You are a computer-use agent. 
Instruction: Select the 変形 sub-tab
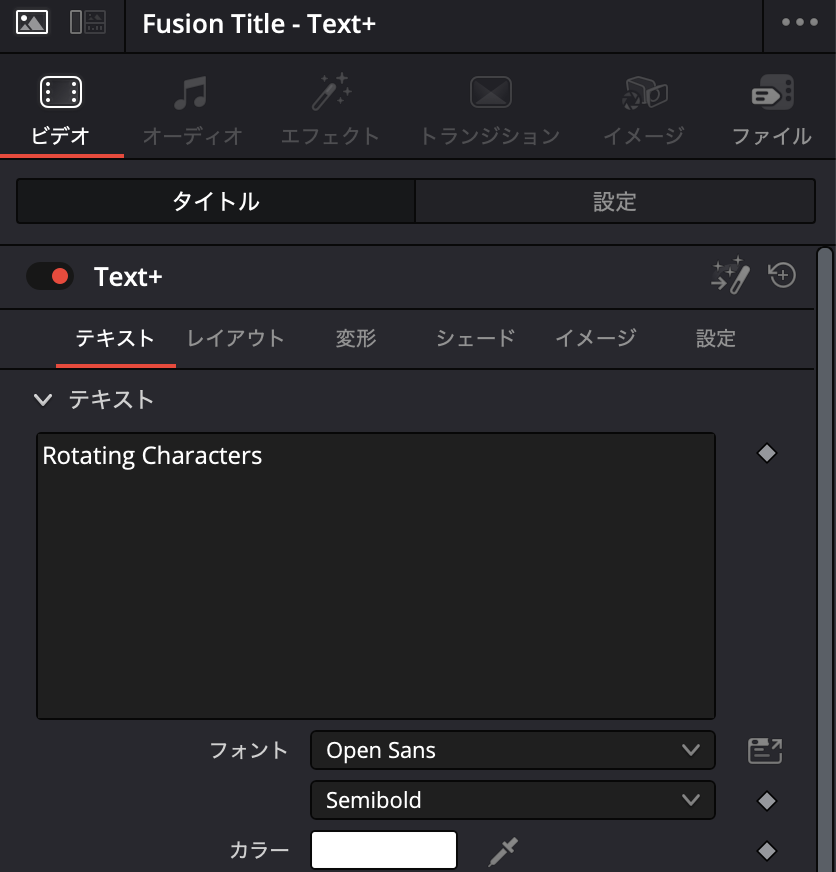pyautogui.click(x=356, y=338)
